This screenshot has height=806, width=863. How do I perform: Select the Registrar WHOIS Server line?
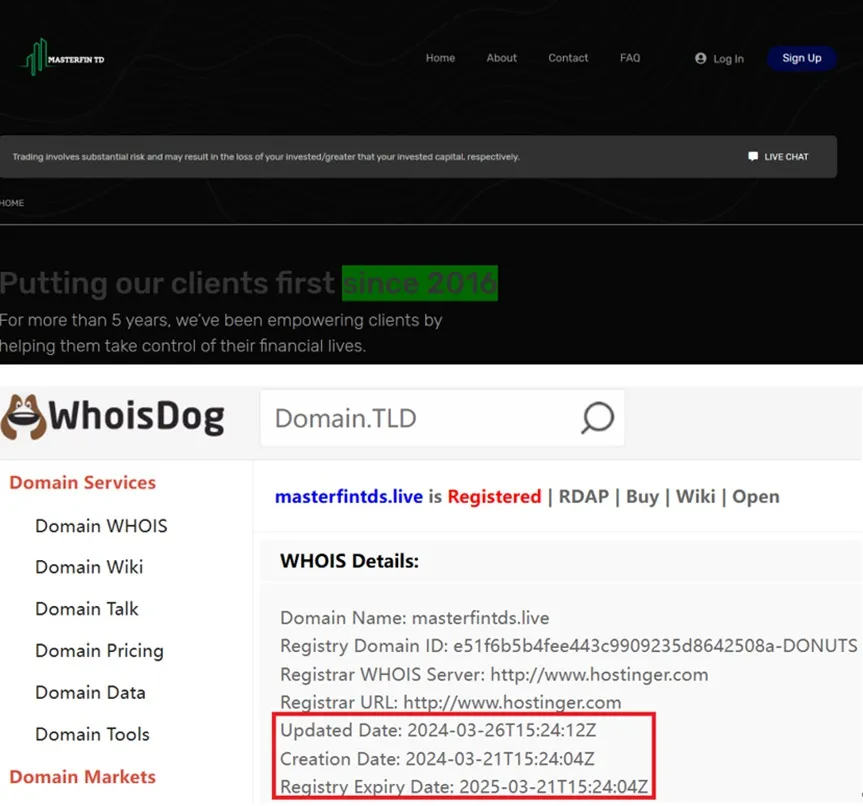tap(494, 674)
